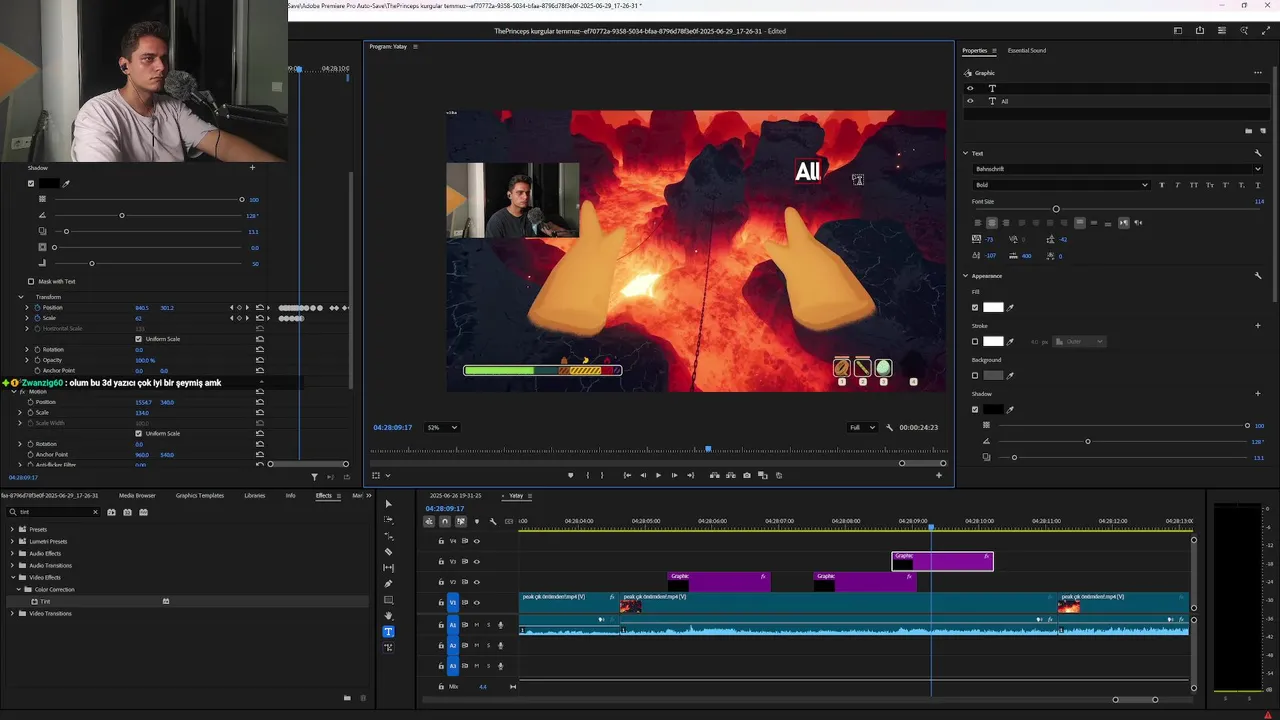The height and width of the screenshot is (720, 1280).
Task: Expand the Audio Effects folder
Action: (x=12, y=554)
